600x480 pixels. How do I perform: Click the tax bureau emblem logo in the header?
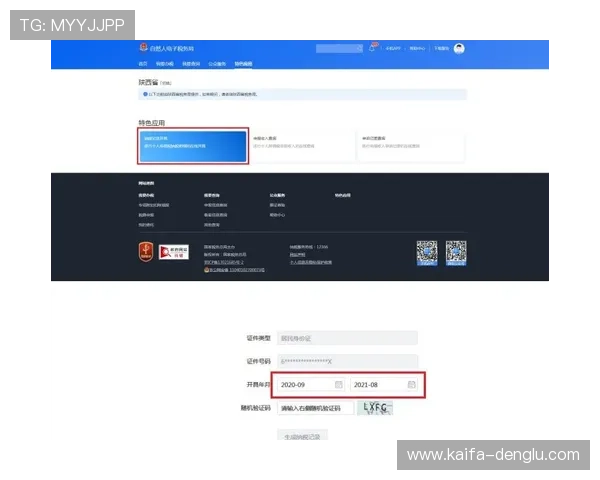coord(143,47)
